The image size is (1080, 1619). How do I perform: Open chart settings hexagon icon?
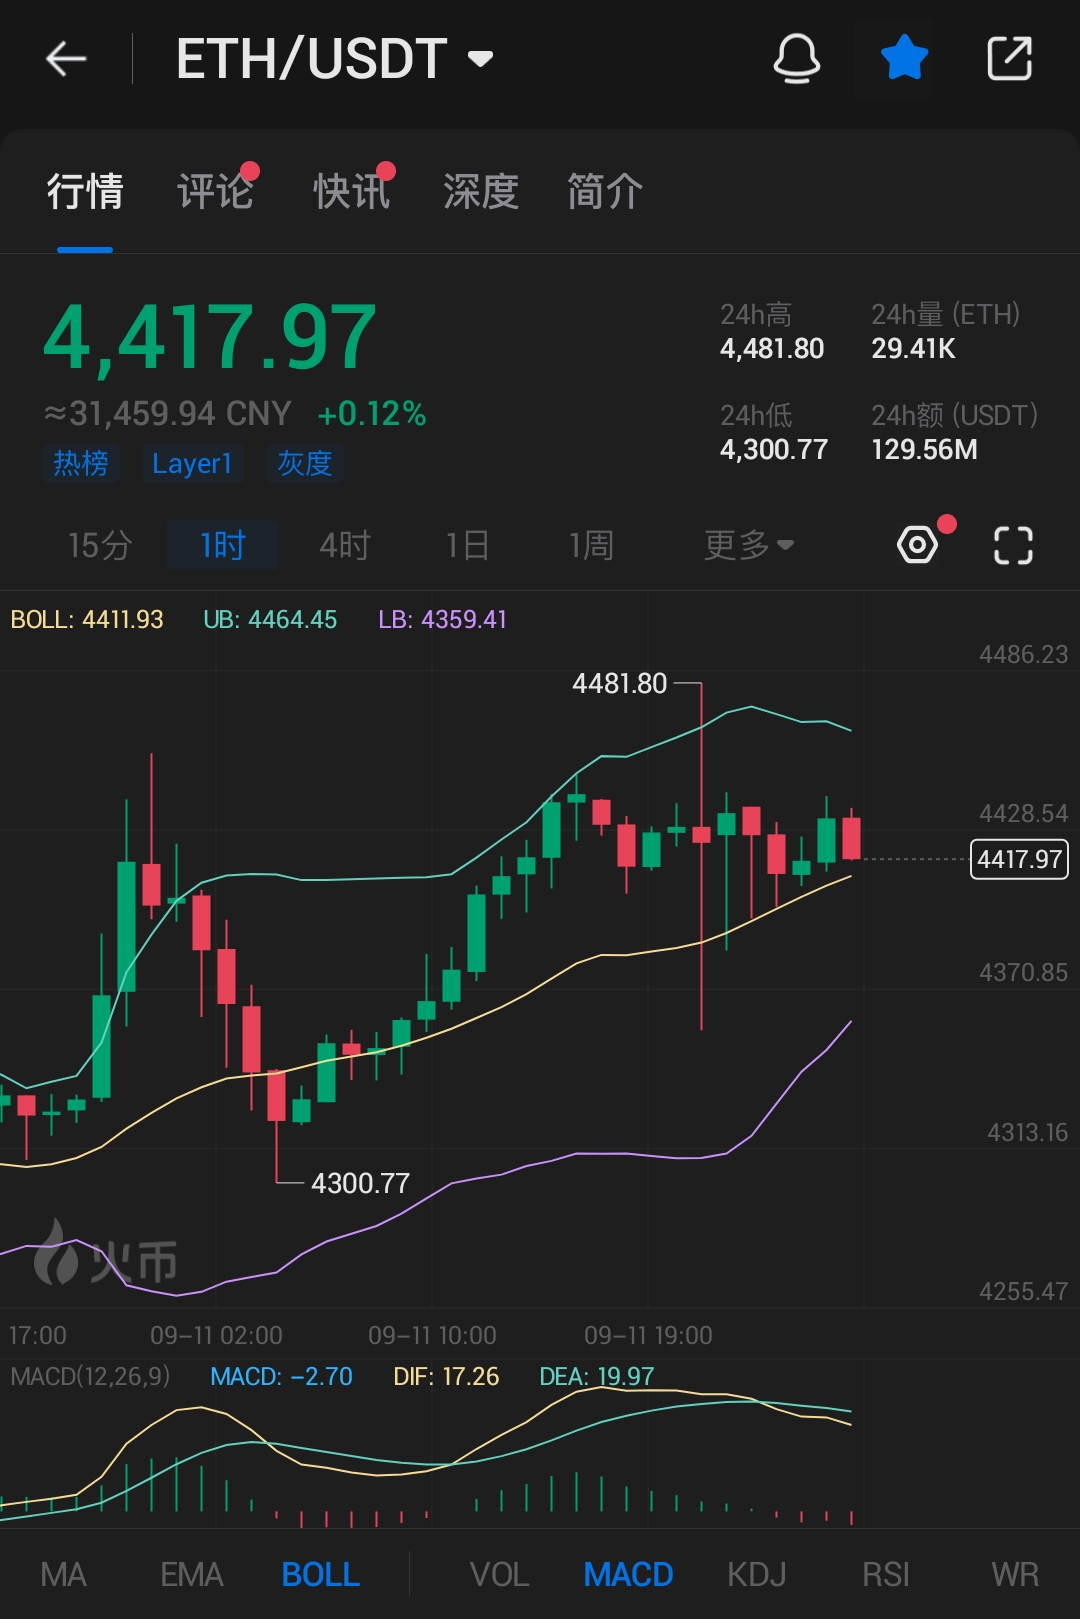[917, 545]
